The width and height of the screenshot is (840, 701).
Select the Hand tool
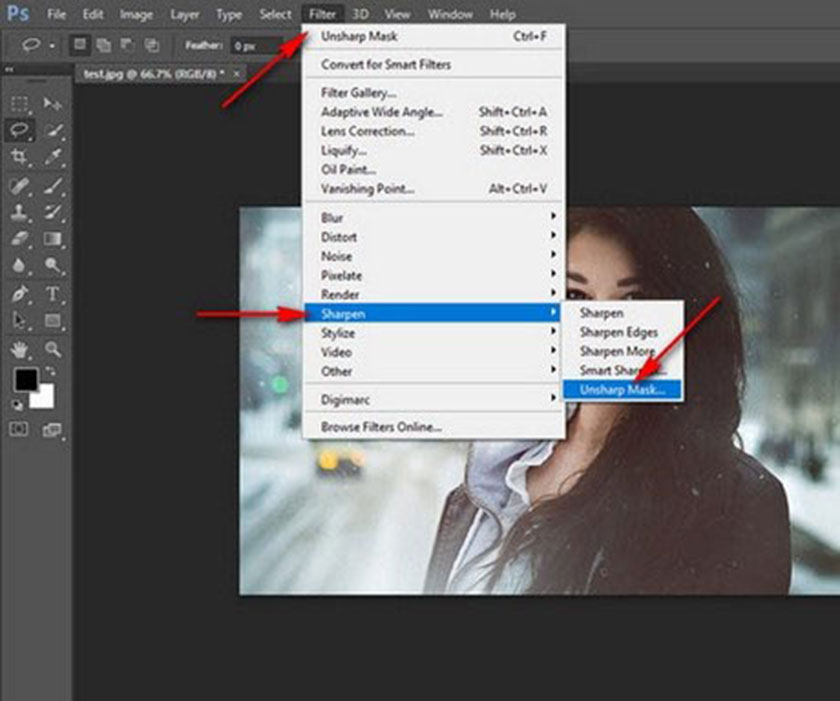pos(20,350)
